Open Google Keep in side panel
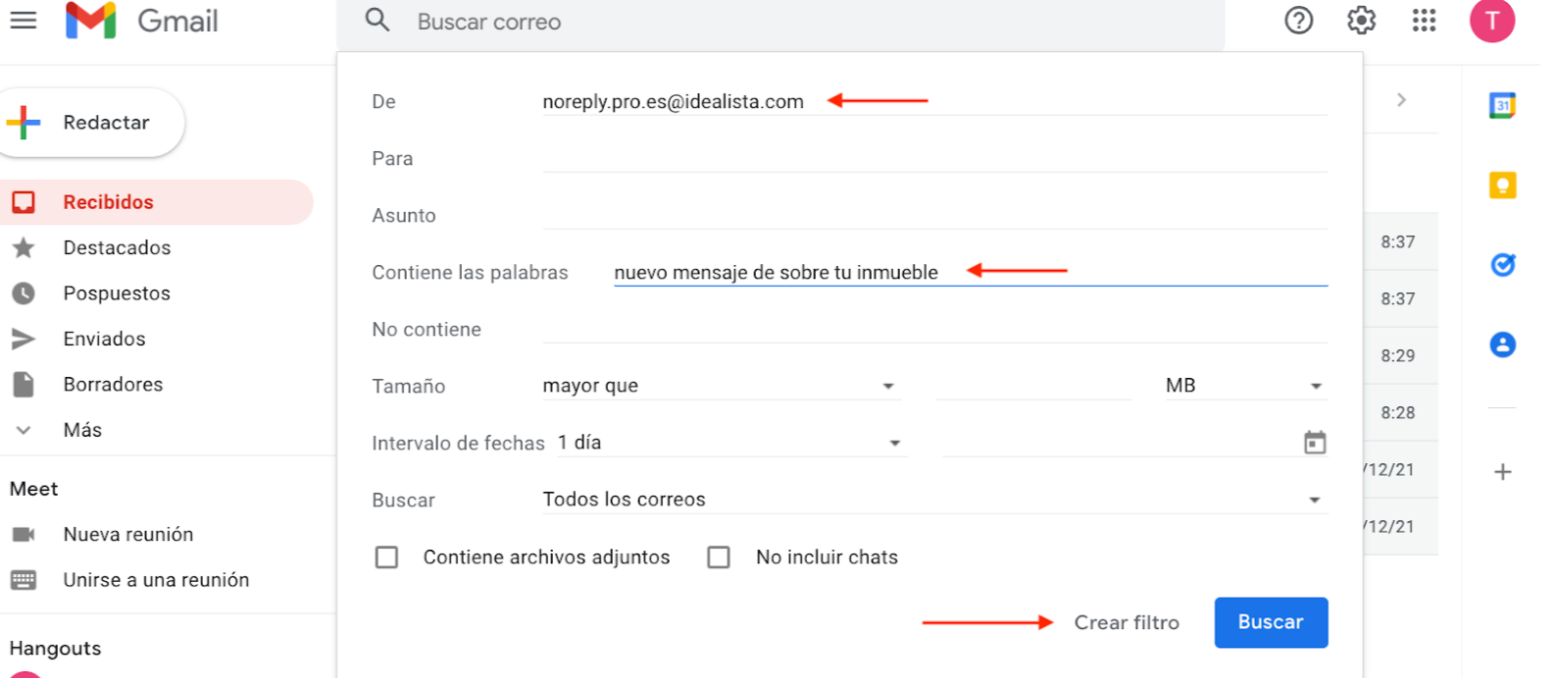This screenshot has height=678, width=1541. pos(1502,185)
